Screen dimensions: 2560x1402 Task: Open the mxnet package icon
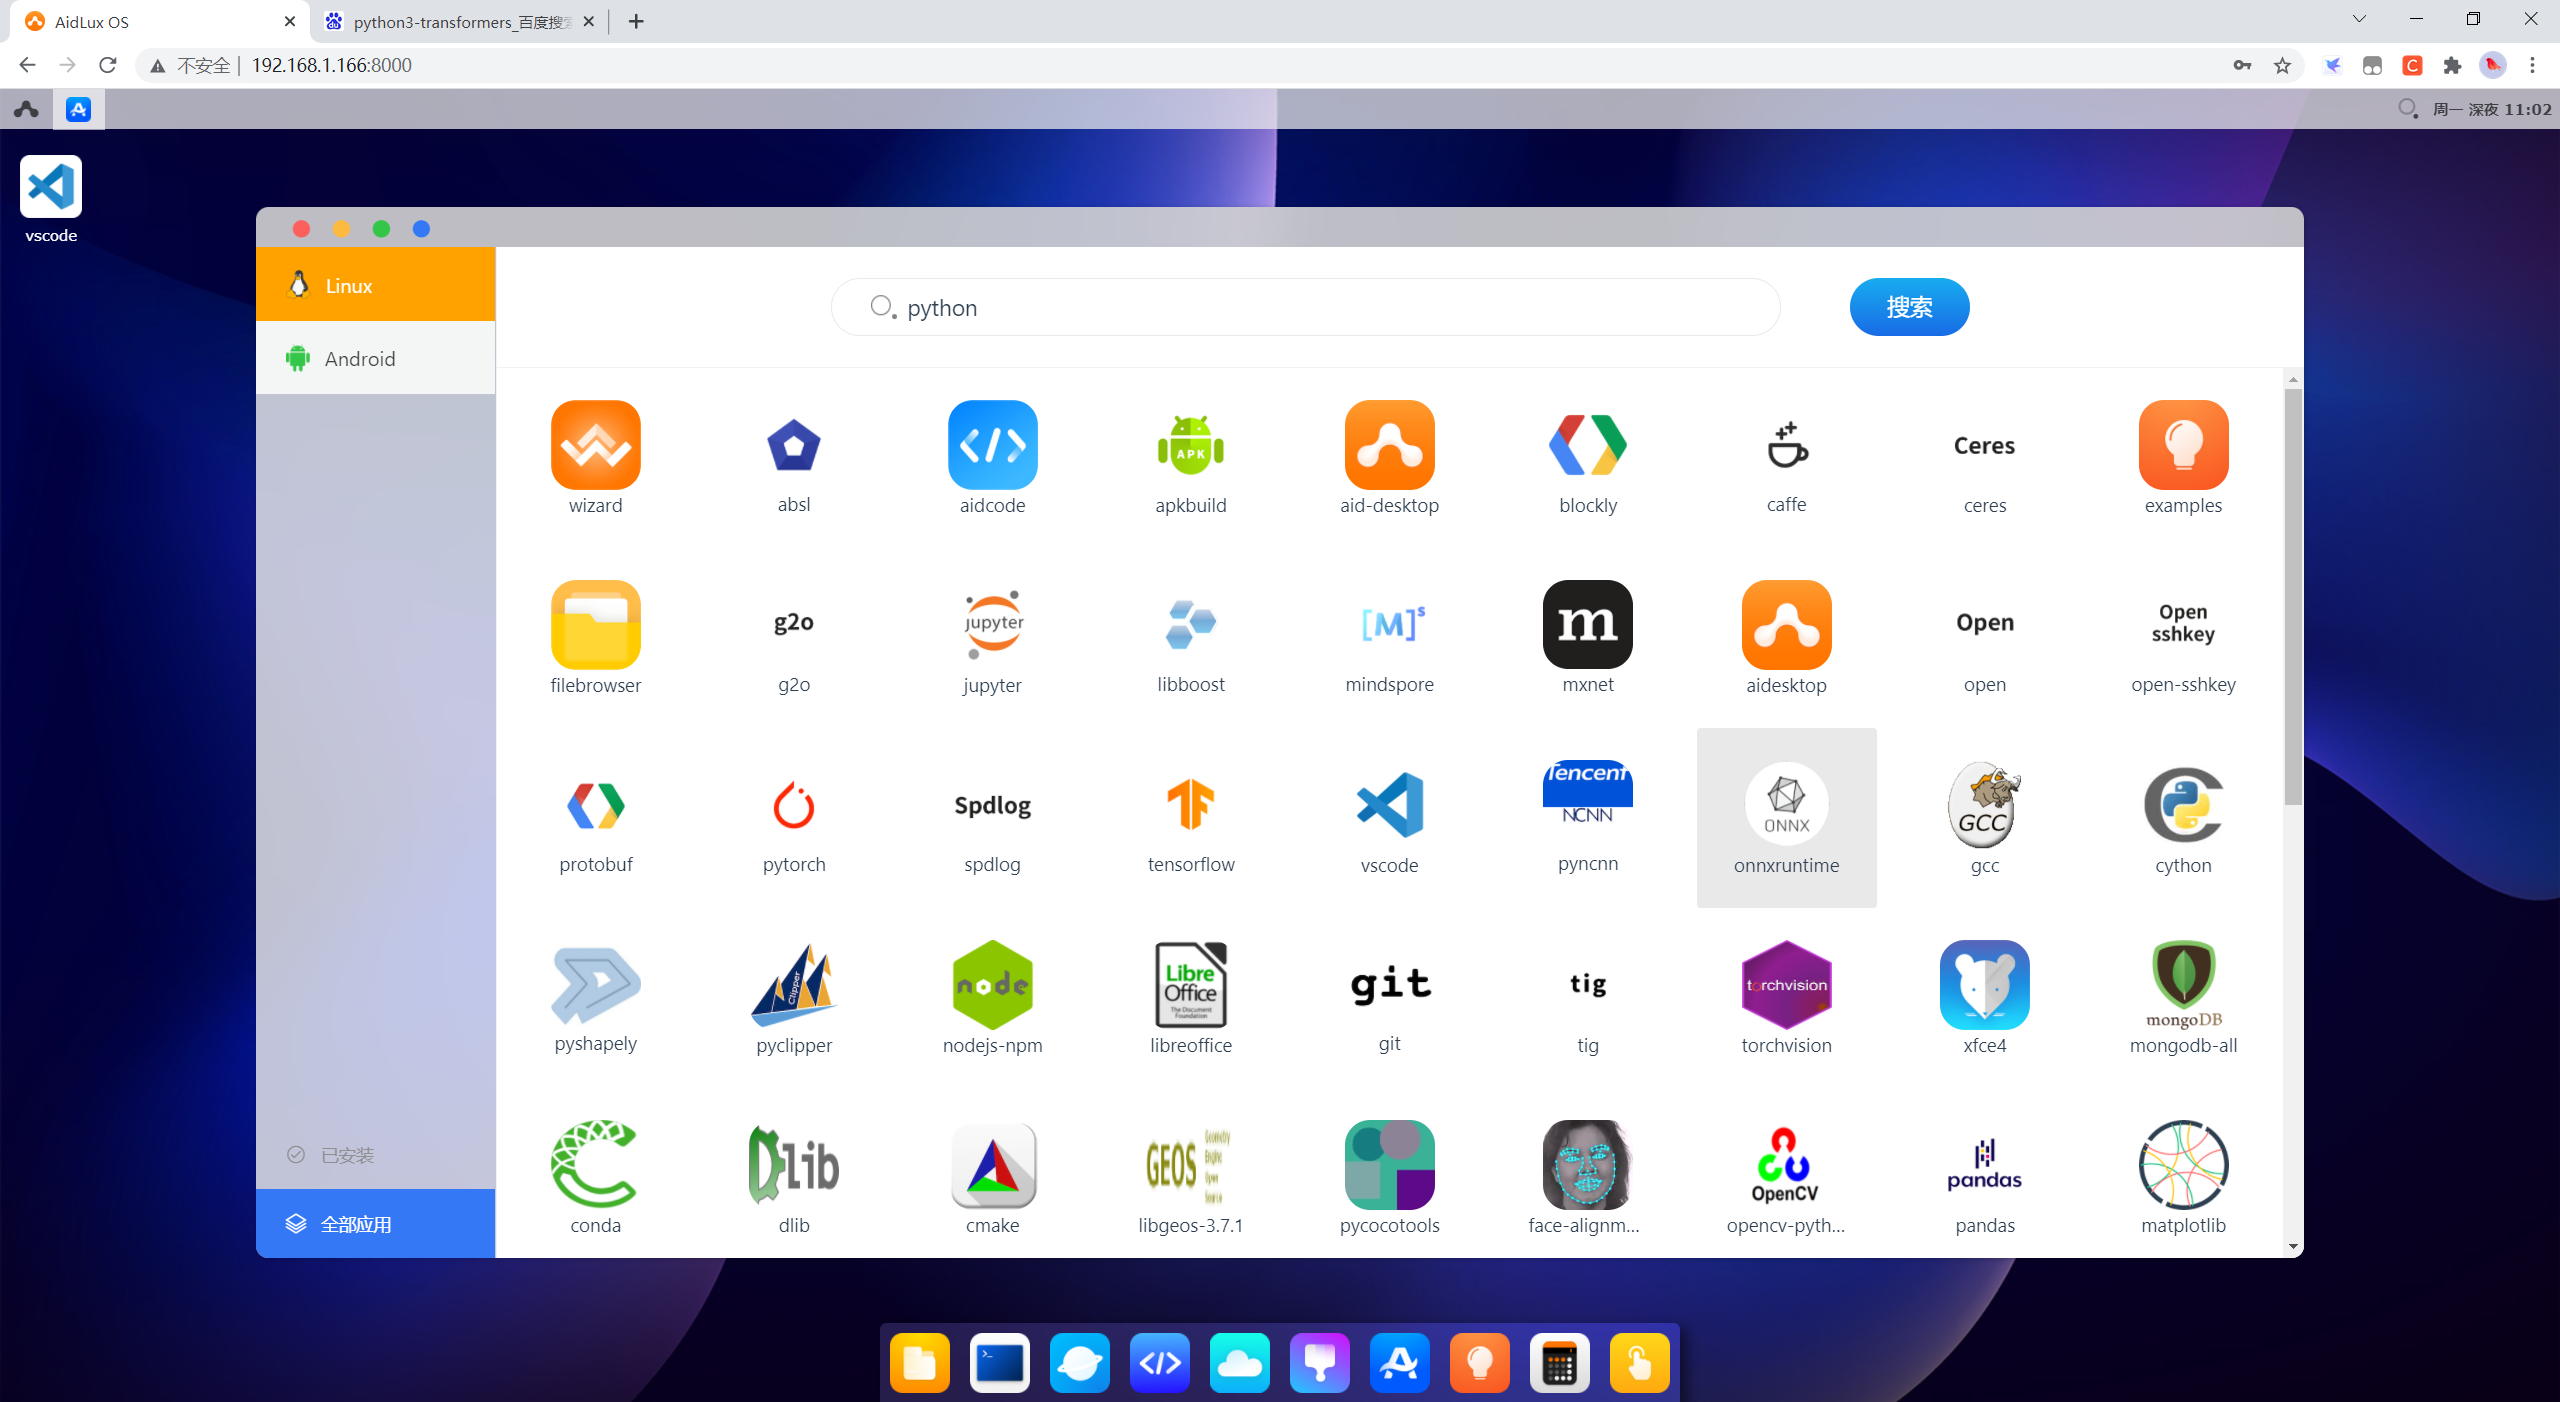pos(1588,624)
